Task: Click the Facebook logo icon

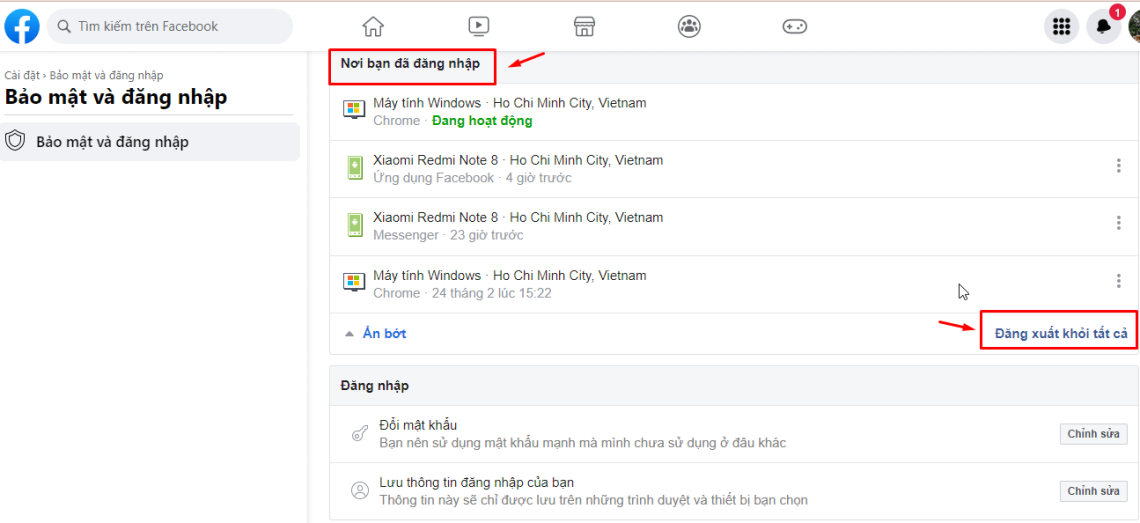Action: pos(22,26)
